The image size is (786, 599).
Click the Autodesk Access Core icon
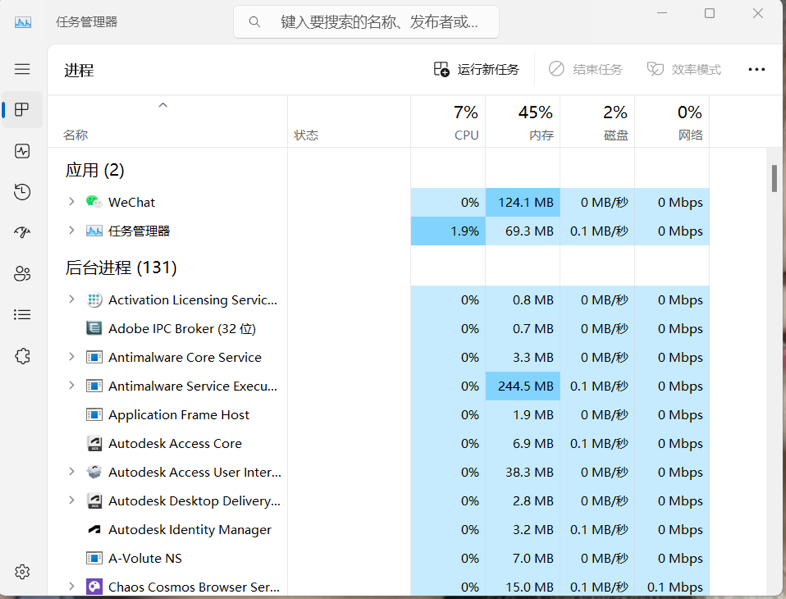click(x=94, y=443)
